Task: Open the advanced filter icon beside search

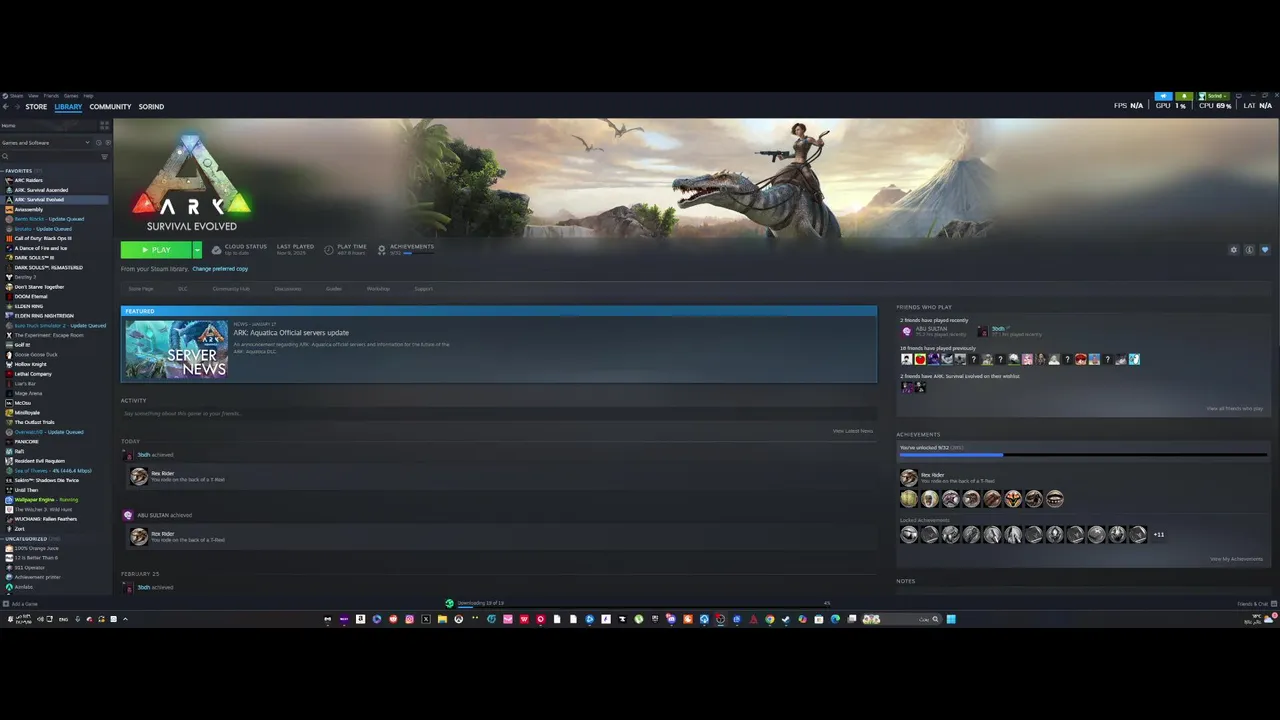Action: pyautogui.click(x=104, y=157)
